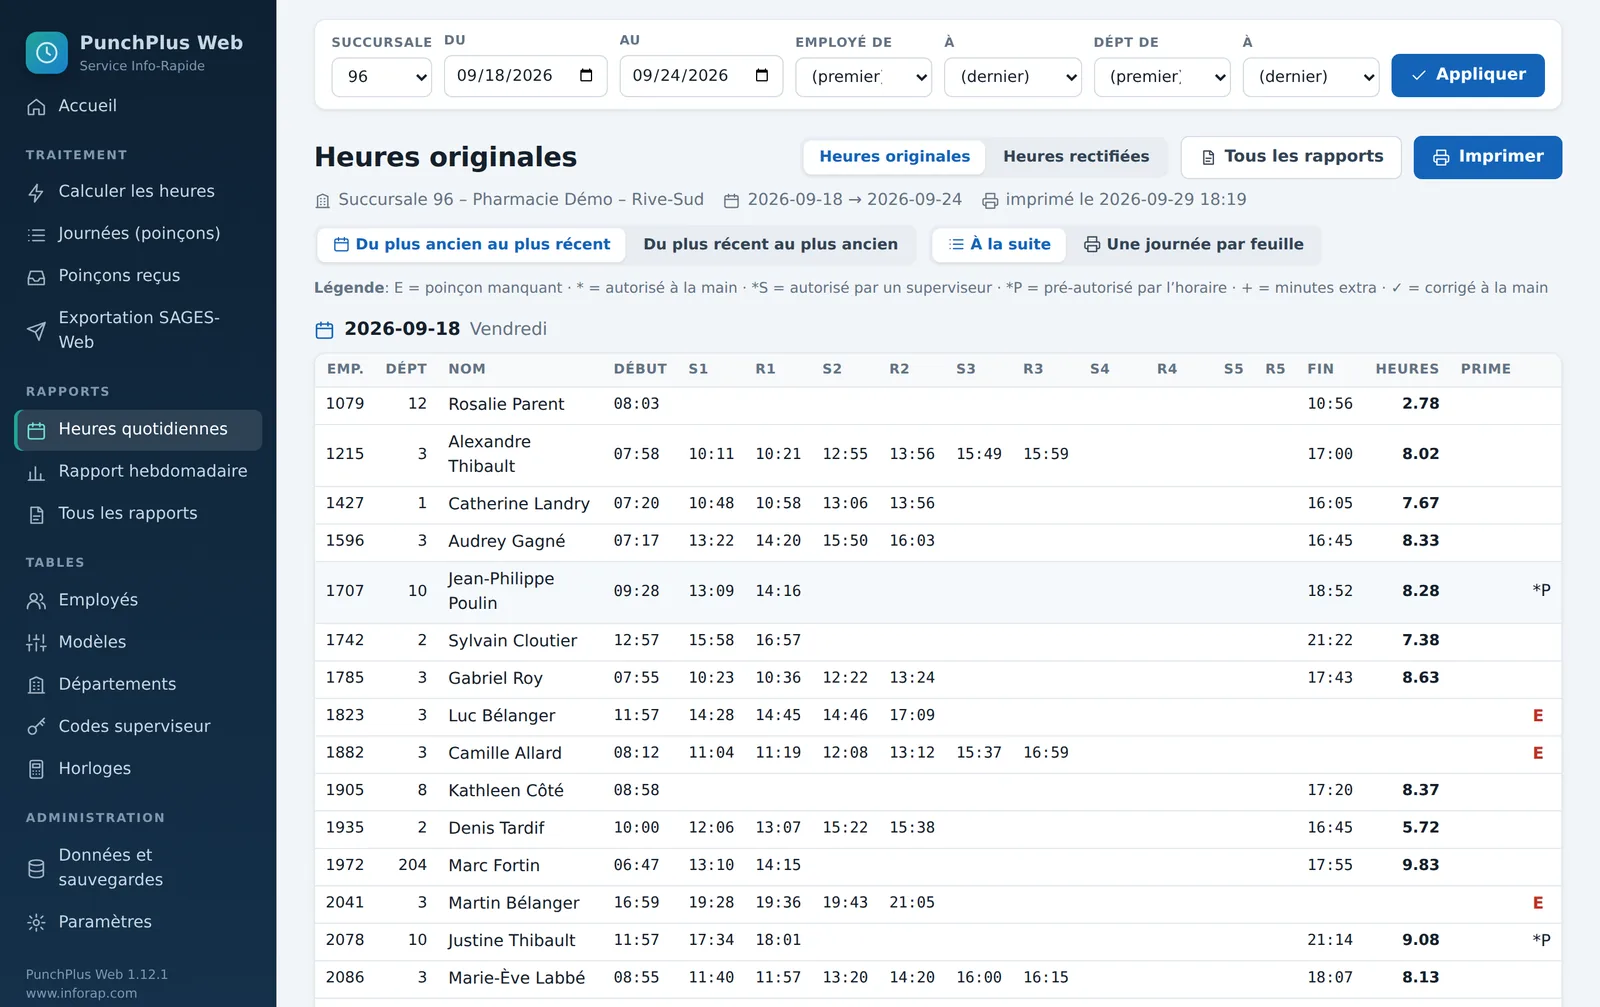Switch to Heures rectifiées view
This screenshot has width=1600, height=1007.
point(1076,157)
